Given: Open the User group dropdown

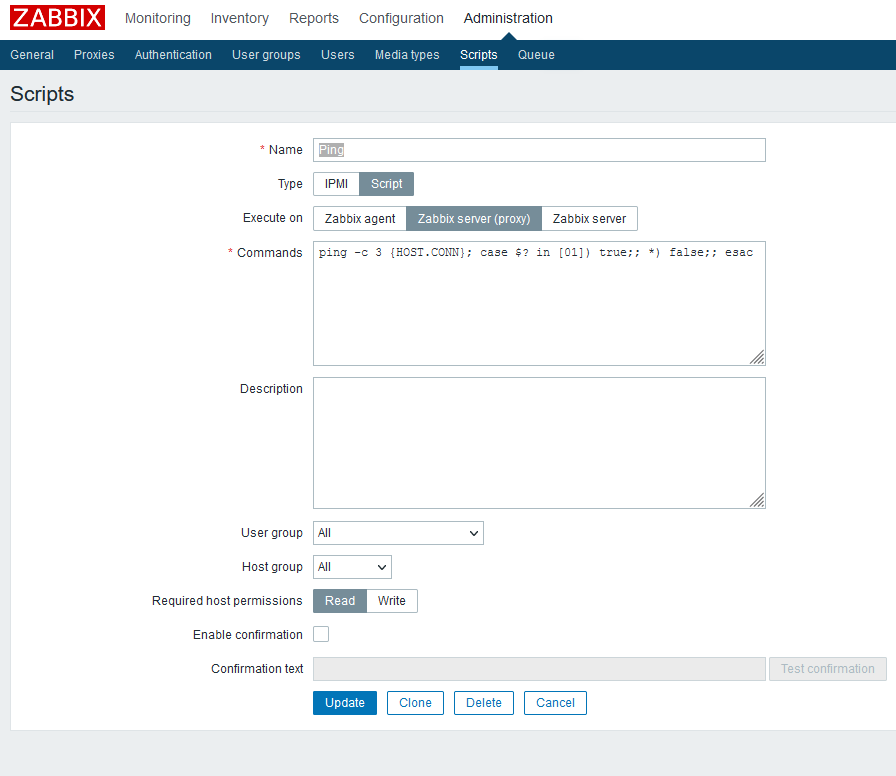Looking at the screenshot, I should click(398, 533).
